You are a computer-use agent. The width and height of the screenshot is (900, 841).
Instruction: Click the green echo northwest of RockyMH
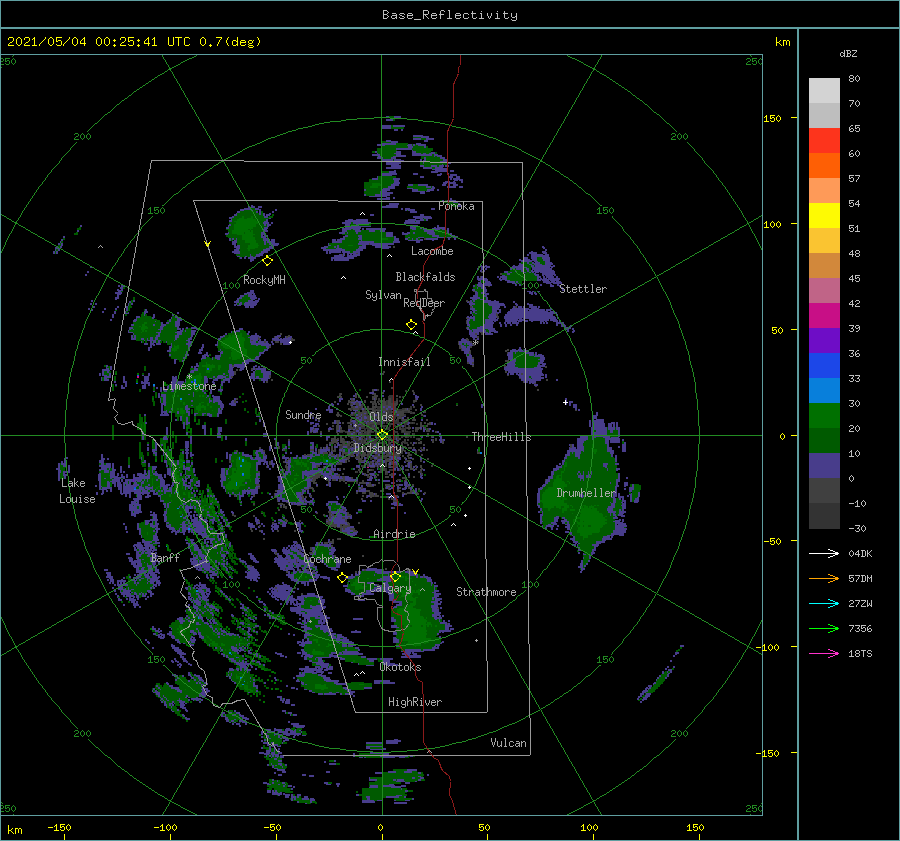[x=249, y=232]
